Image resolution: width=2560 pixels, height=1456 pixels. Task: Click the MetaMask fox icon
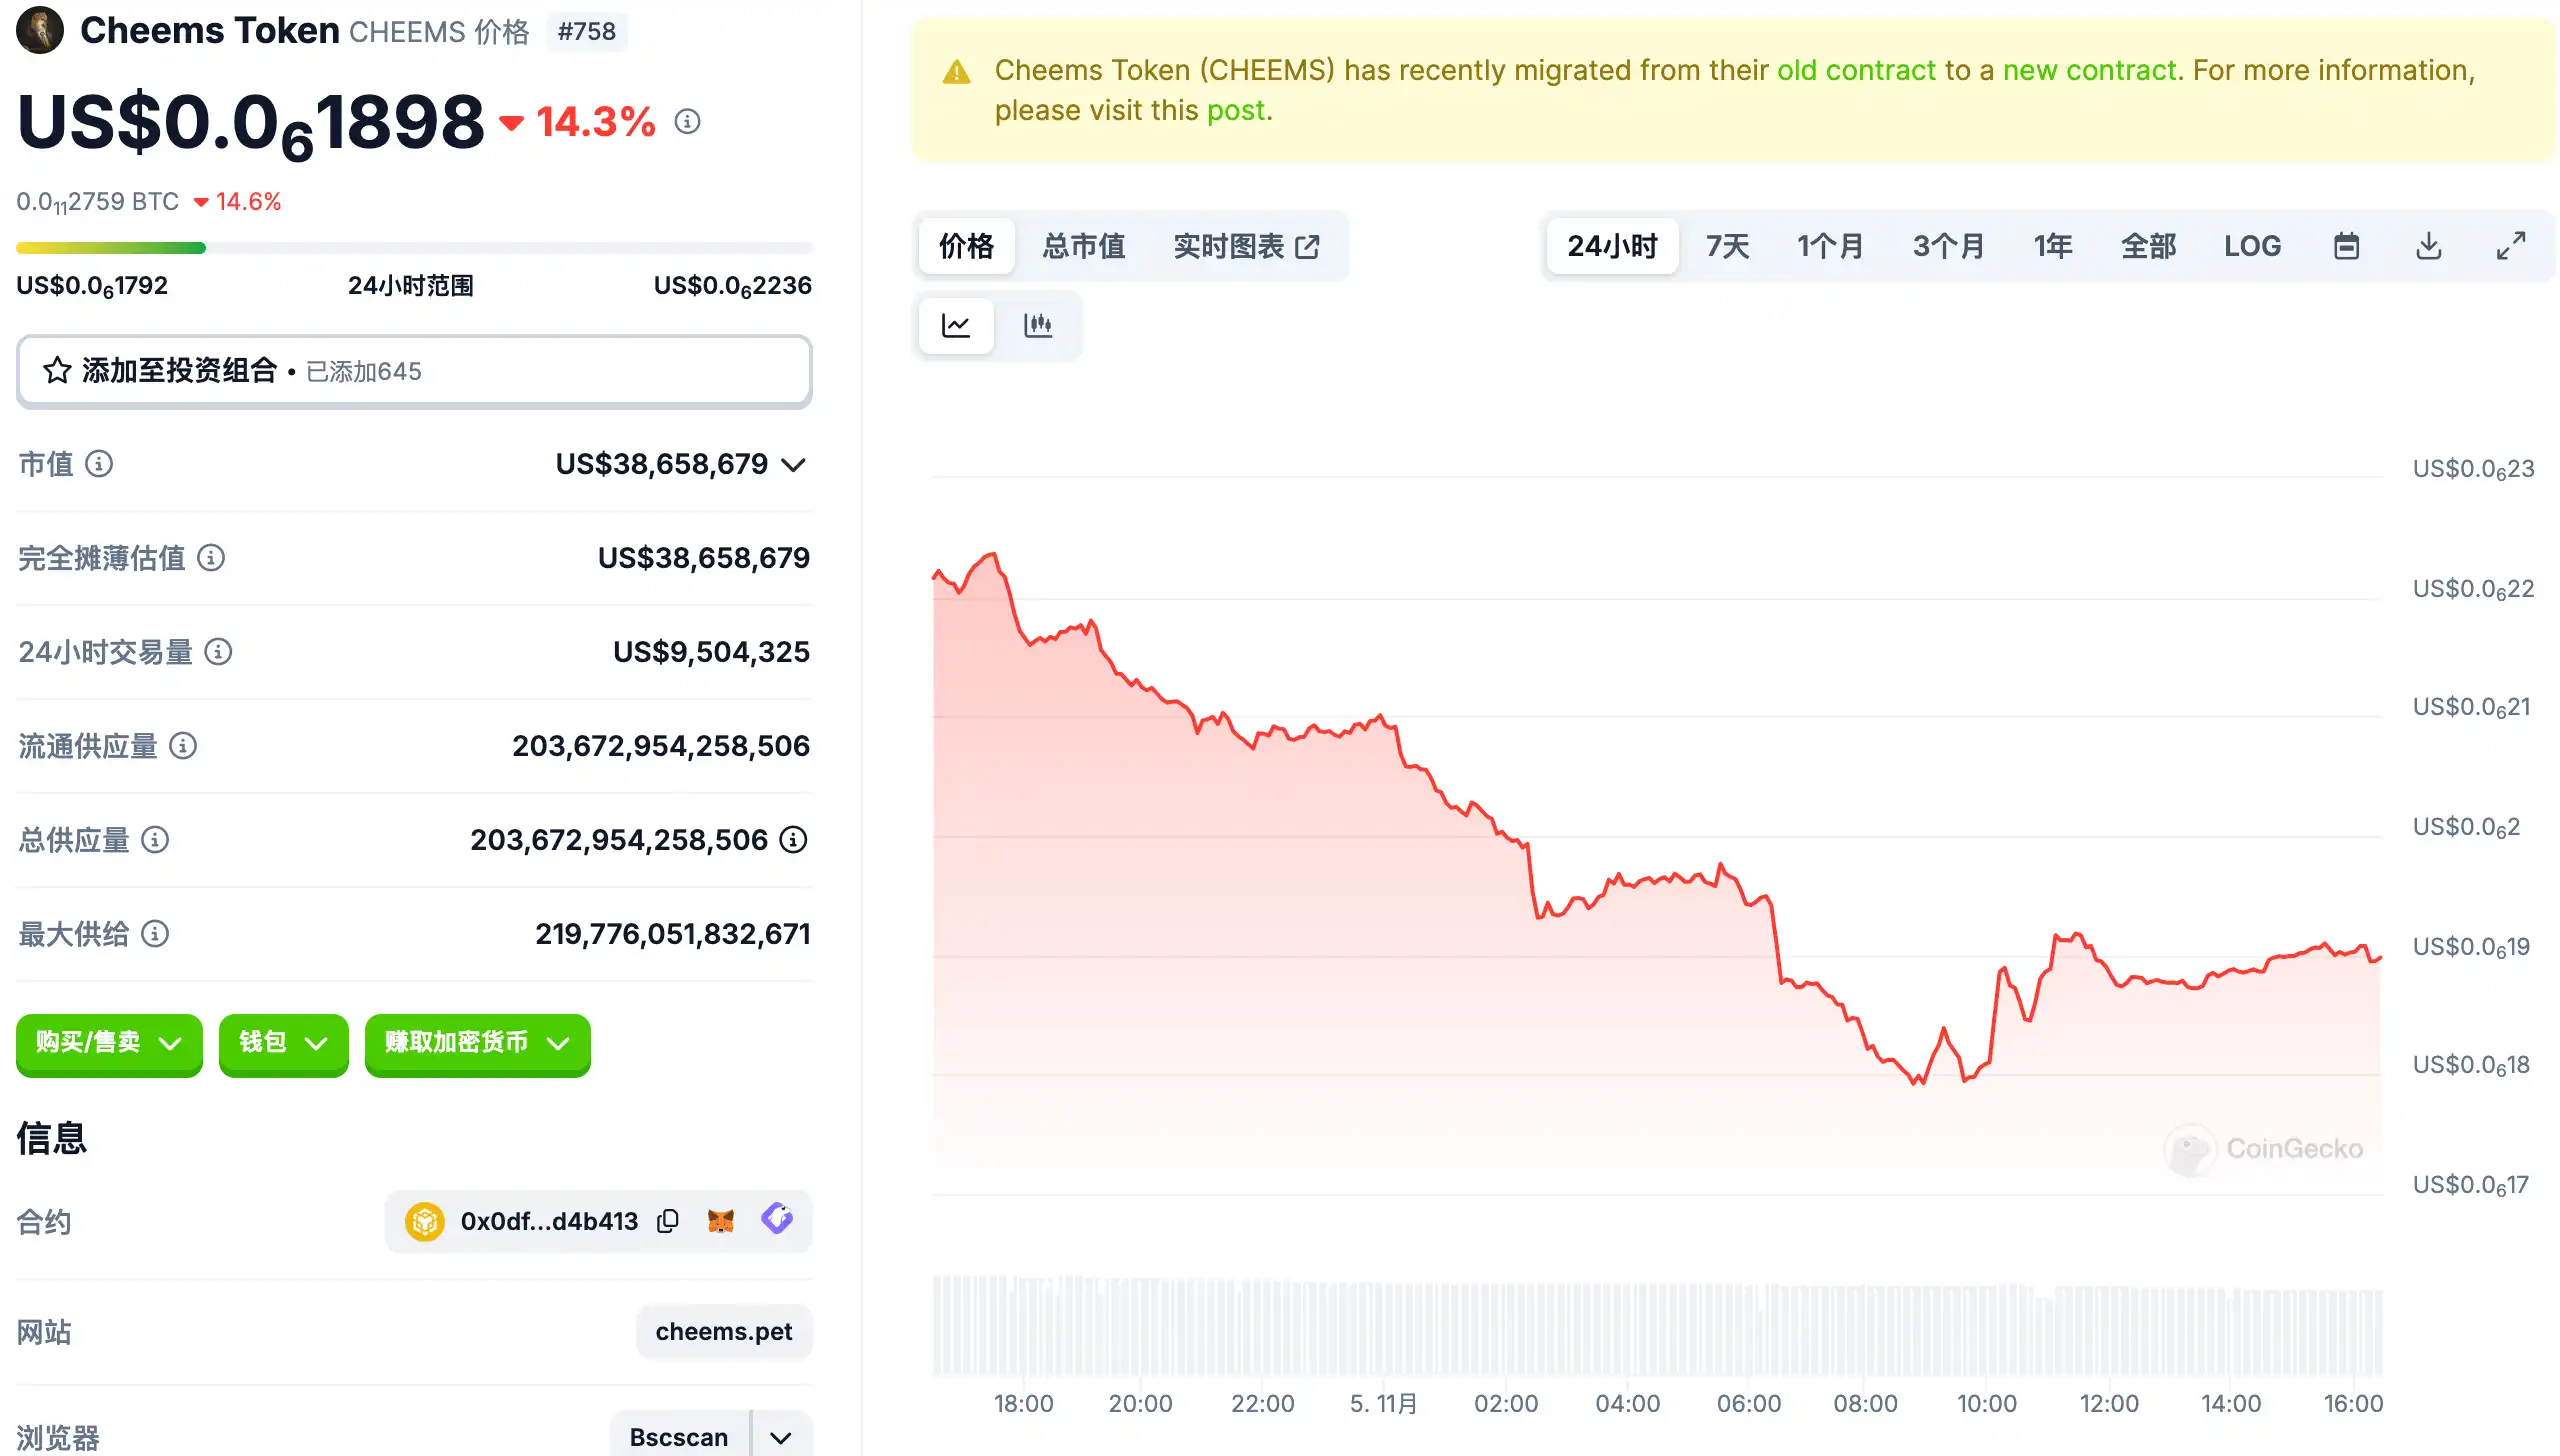point(721,1221)
